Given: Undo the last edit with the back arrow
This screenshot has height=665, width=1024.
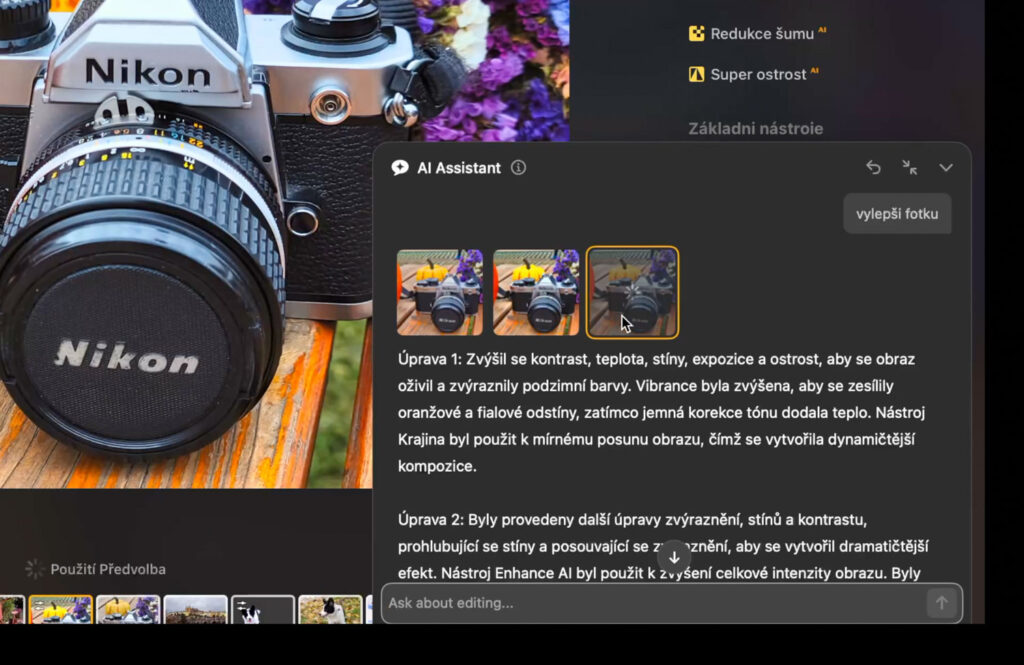Looking at the screenshot, I should (872, 168).
